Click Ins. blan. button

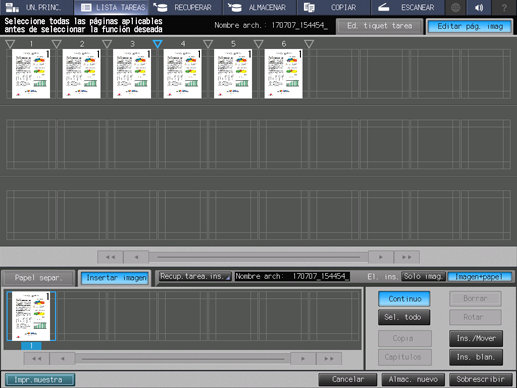[476, 357]
